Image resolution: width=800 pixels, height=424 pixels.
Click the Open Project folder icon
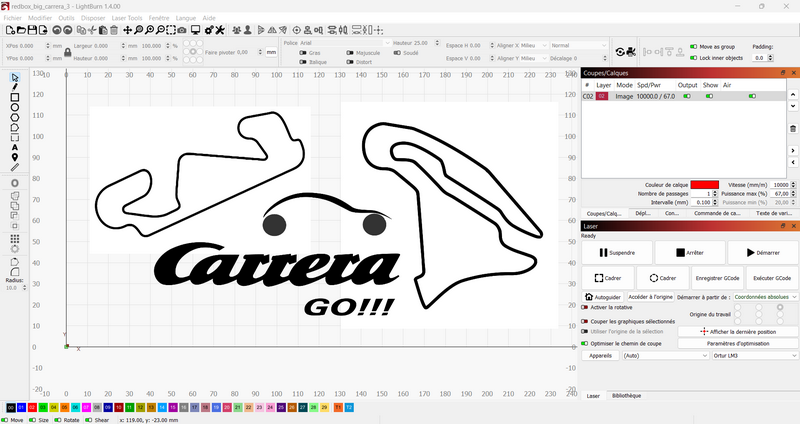pos(21,31)
